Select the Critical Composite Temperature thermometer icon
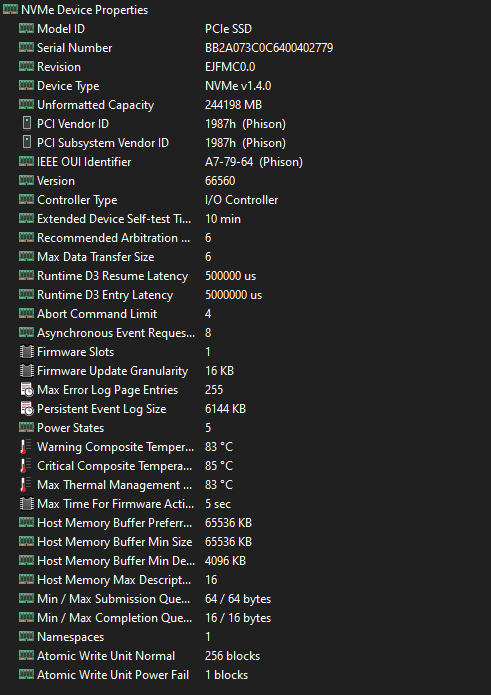Viewport: 491px width, 695px height. tap(26, 465)
